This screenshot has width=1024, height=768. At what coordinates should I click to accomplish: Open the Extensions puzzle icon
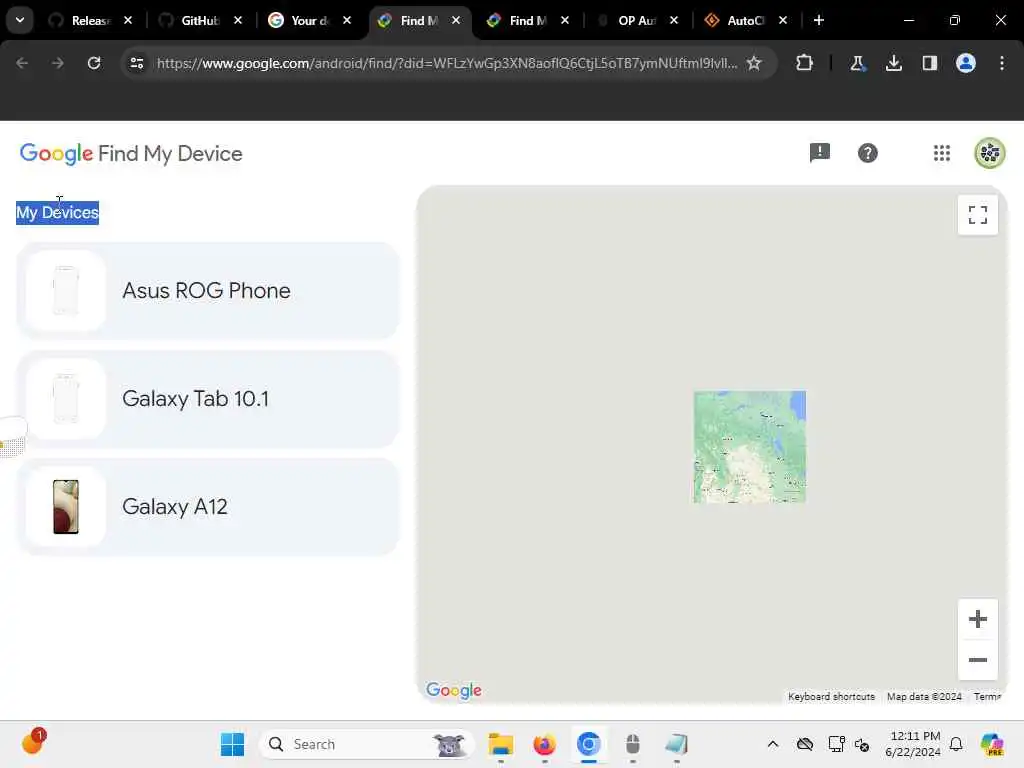pos(805,63)
